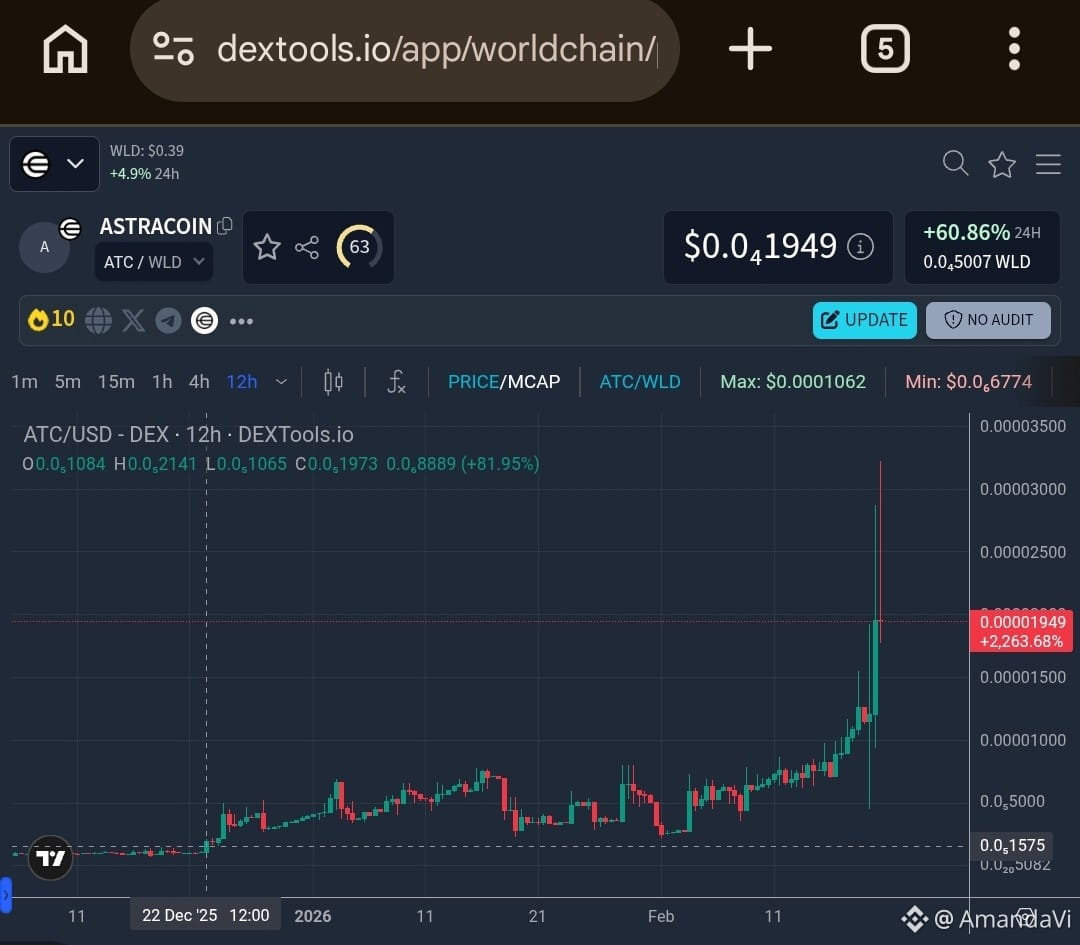Click the 0.0₅1575 crosshair price label
Image resolution: width=1080 pixels, height=945 pixels.
(x=1012, y=845)
